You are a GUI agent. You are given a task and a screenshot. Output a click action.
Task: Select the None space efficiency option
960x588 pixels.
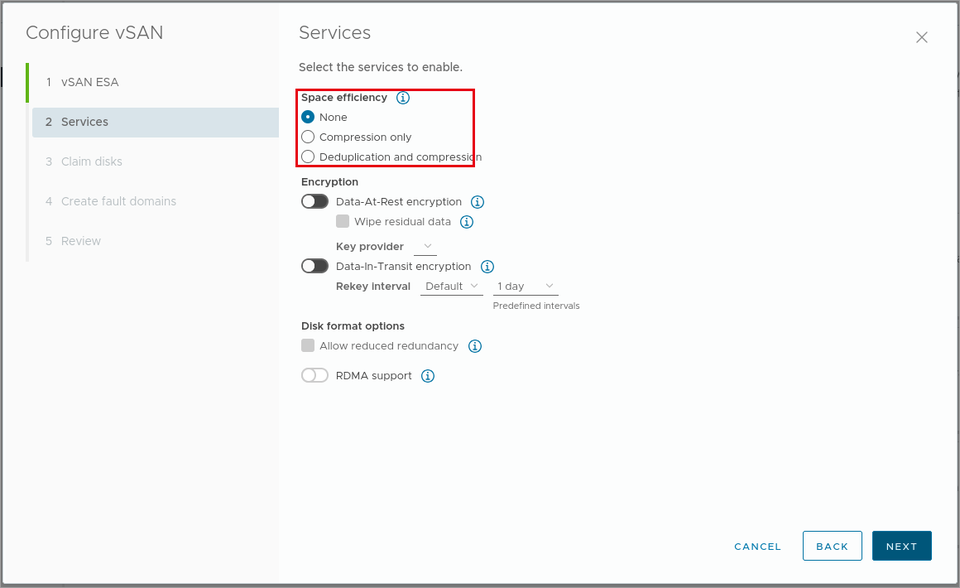[x=308, y=117]
